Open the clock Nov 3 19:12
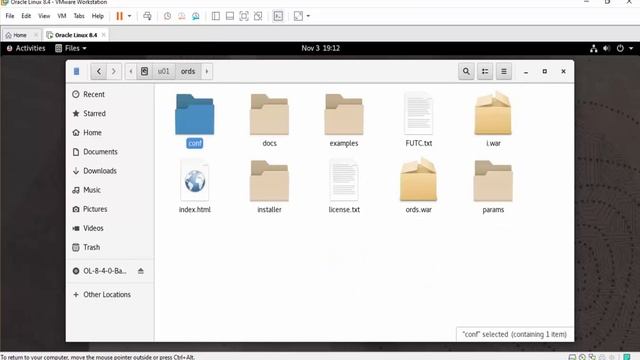The image size is (640, 360). click(x=320, y=48)
